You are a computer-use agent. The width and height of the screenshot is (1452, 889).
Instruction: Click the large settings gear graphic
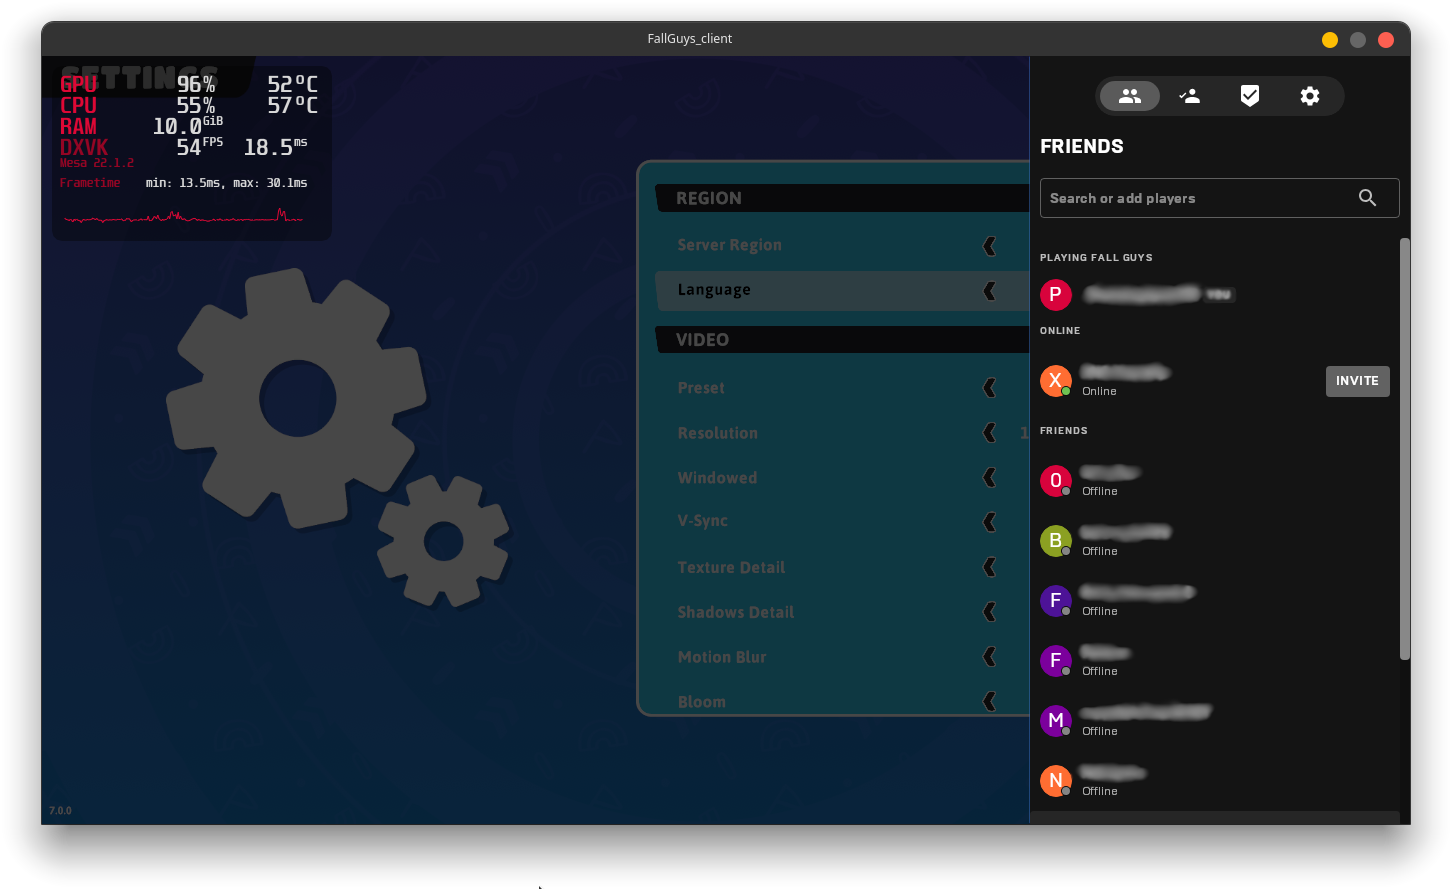296,399
